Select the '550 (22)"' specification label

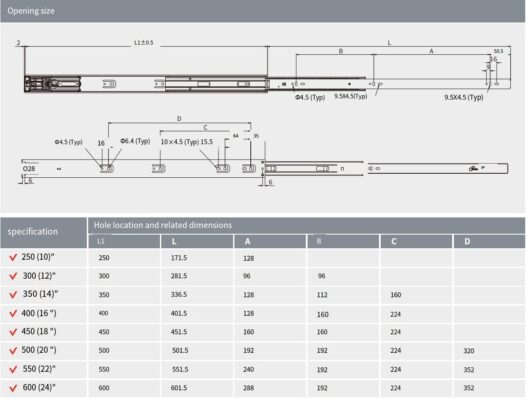[x=39, y=369]
